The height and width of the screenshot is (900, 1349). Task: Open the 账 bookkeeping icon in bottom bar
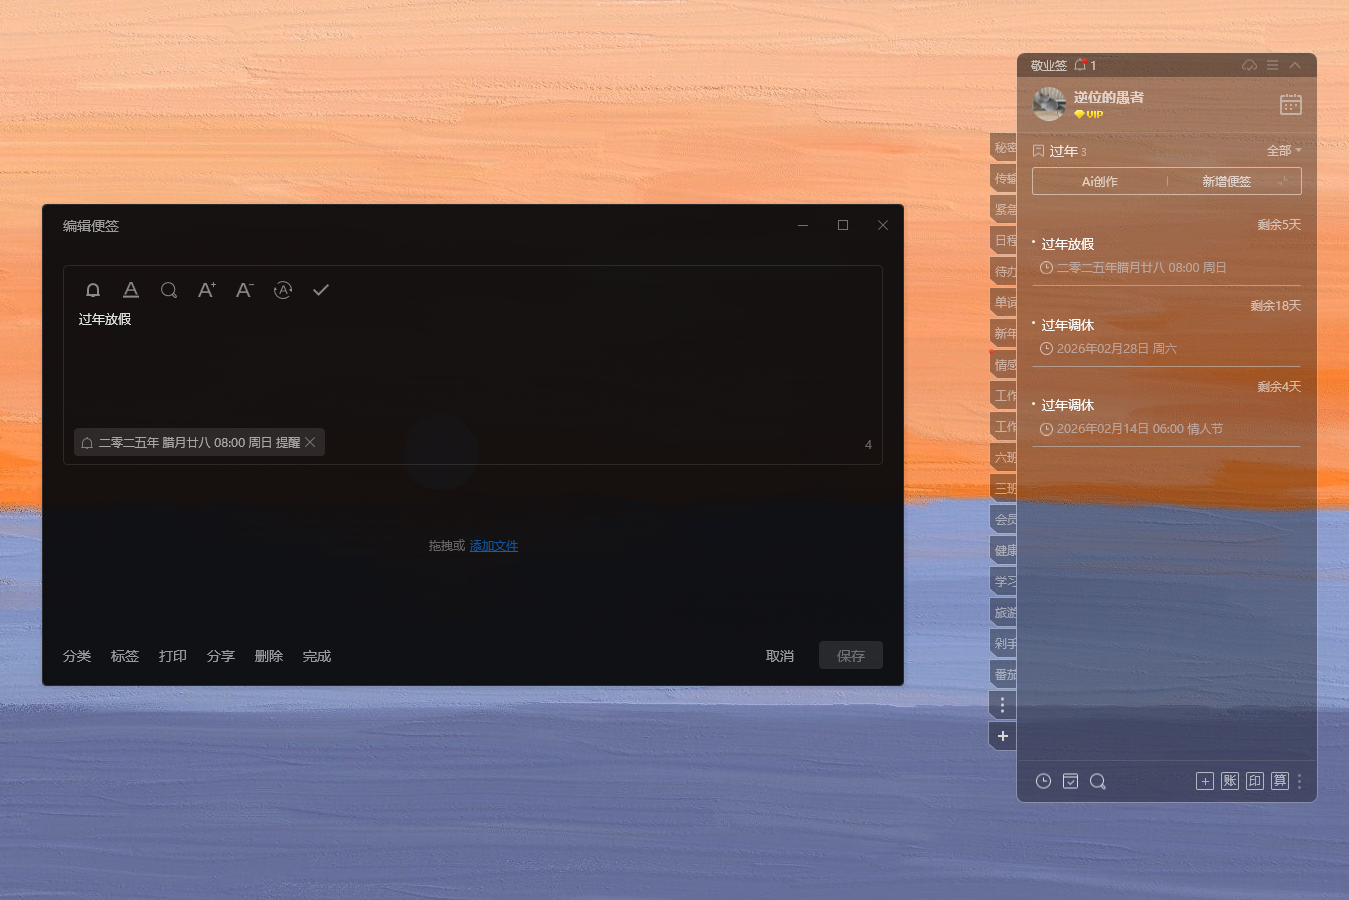click(1230, 781)
